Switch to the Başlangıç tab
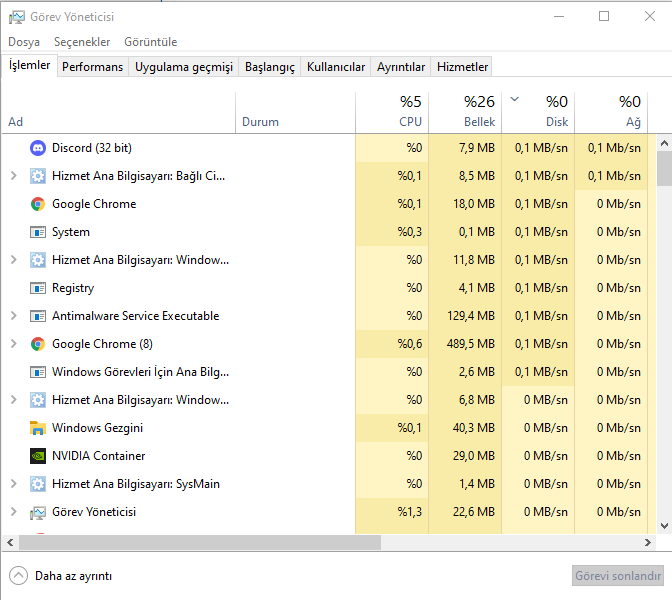 click(x=270, y=67)
